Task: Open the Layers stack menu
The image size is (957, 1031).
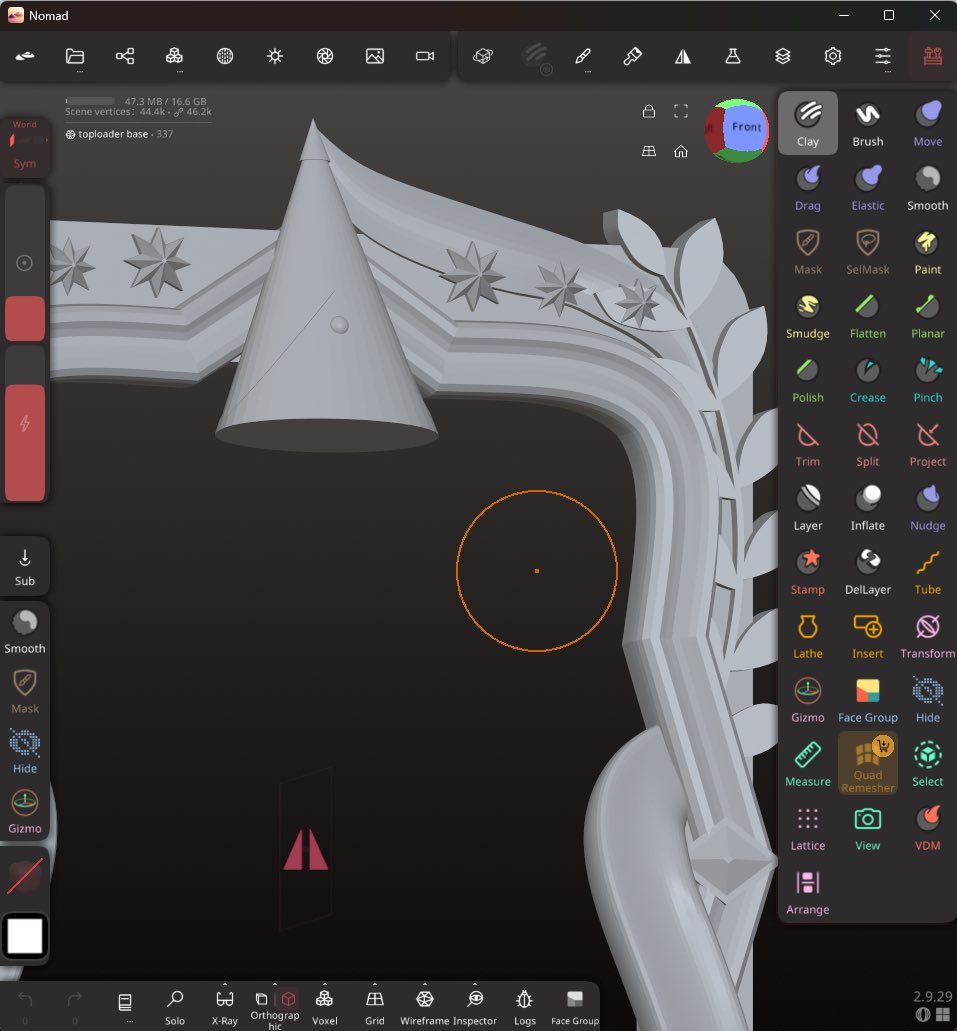Action: (x=783, y=57)
